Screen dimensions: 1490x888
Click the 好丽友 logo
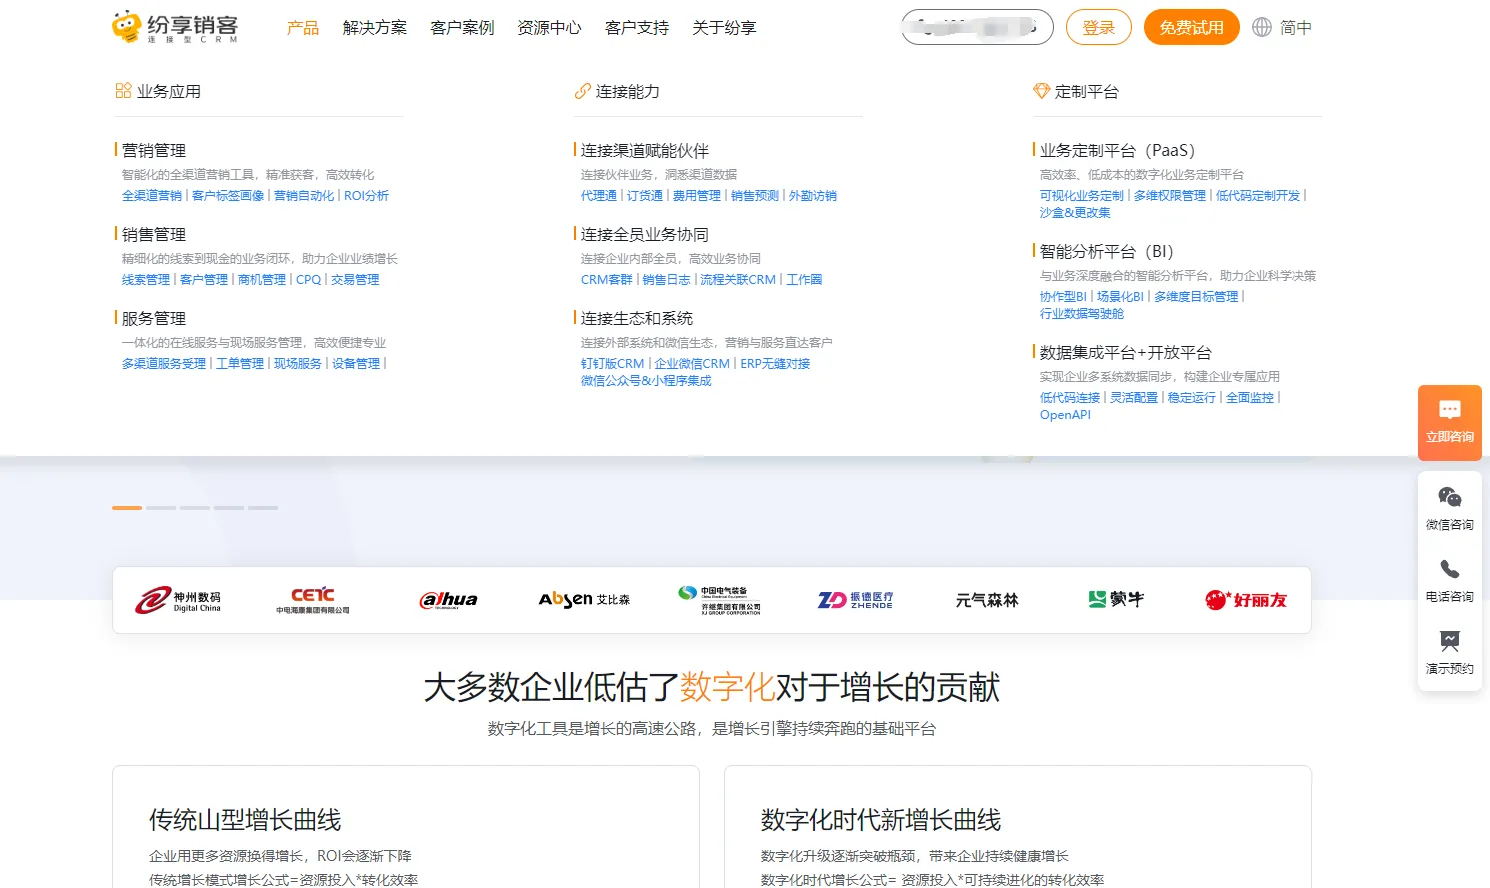click(x=1246, y=600)
